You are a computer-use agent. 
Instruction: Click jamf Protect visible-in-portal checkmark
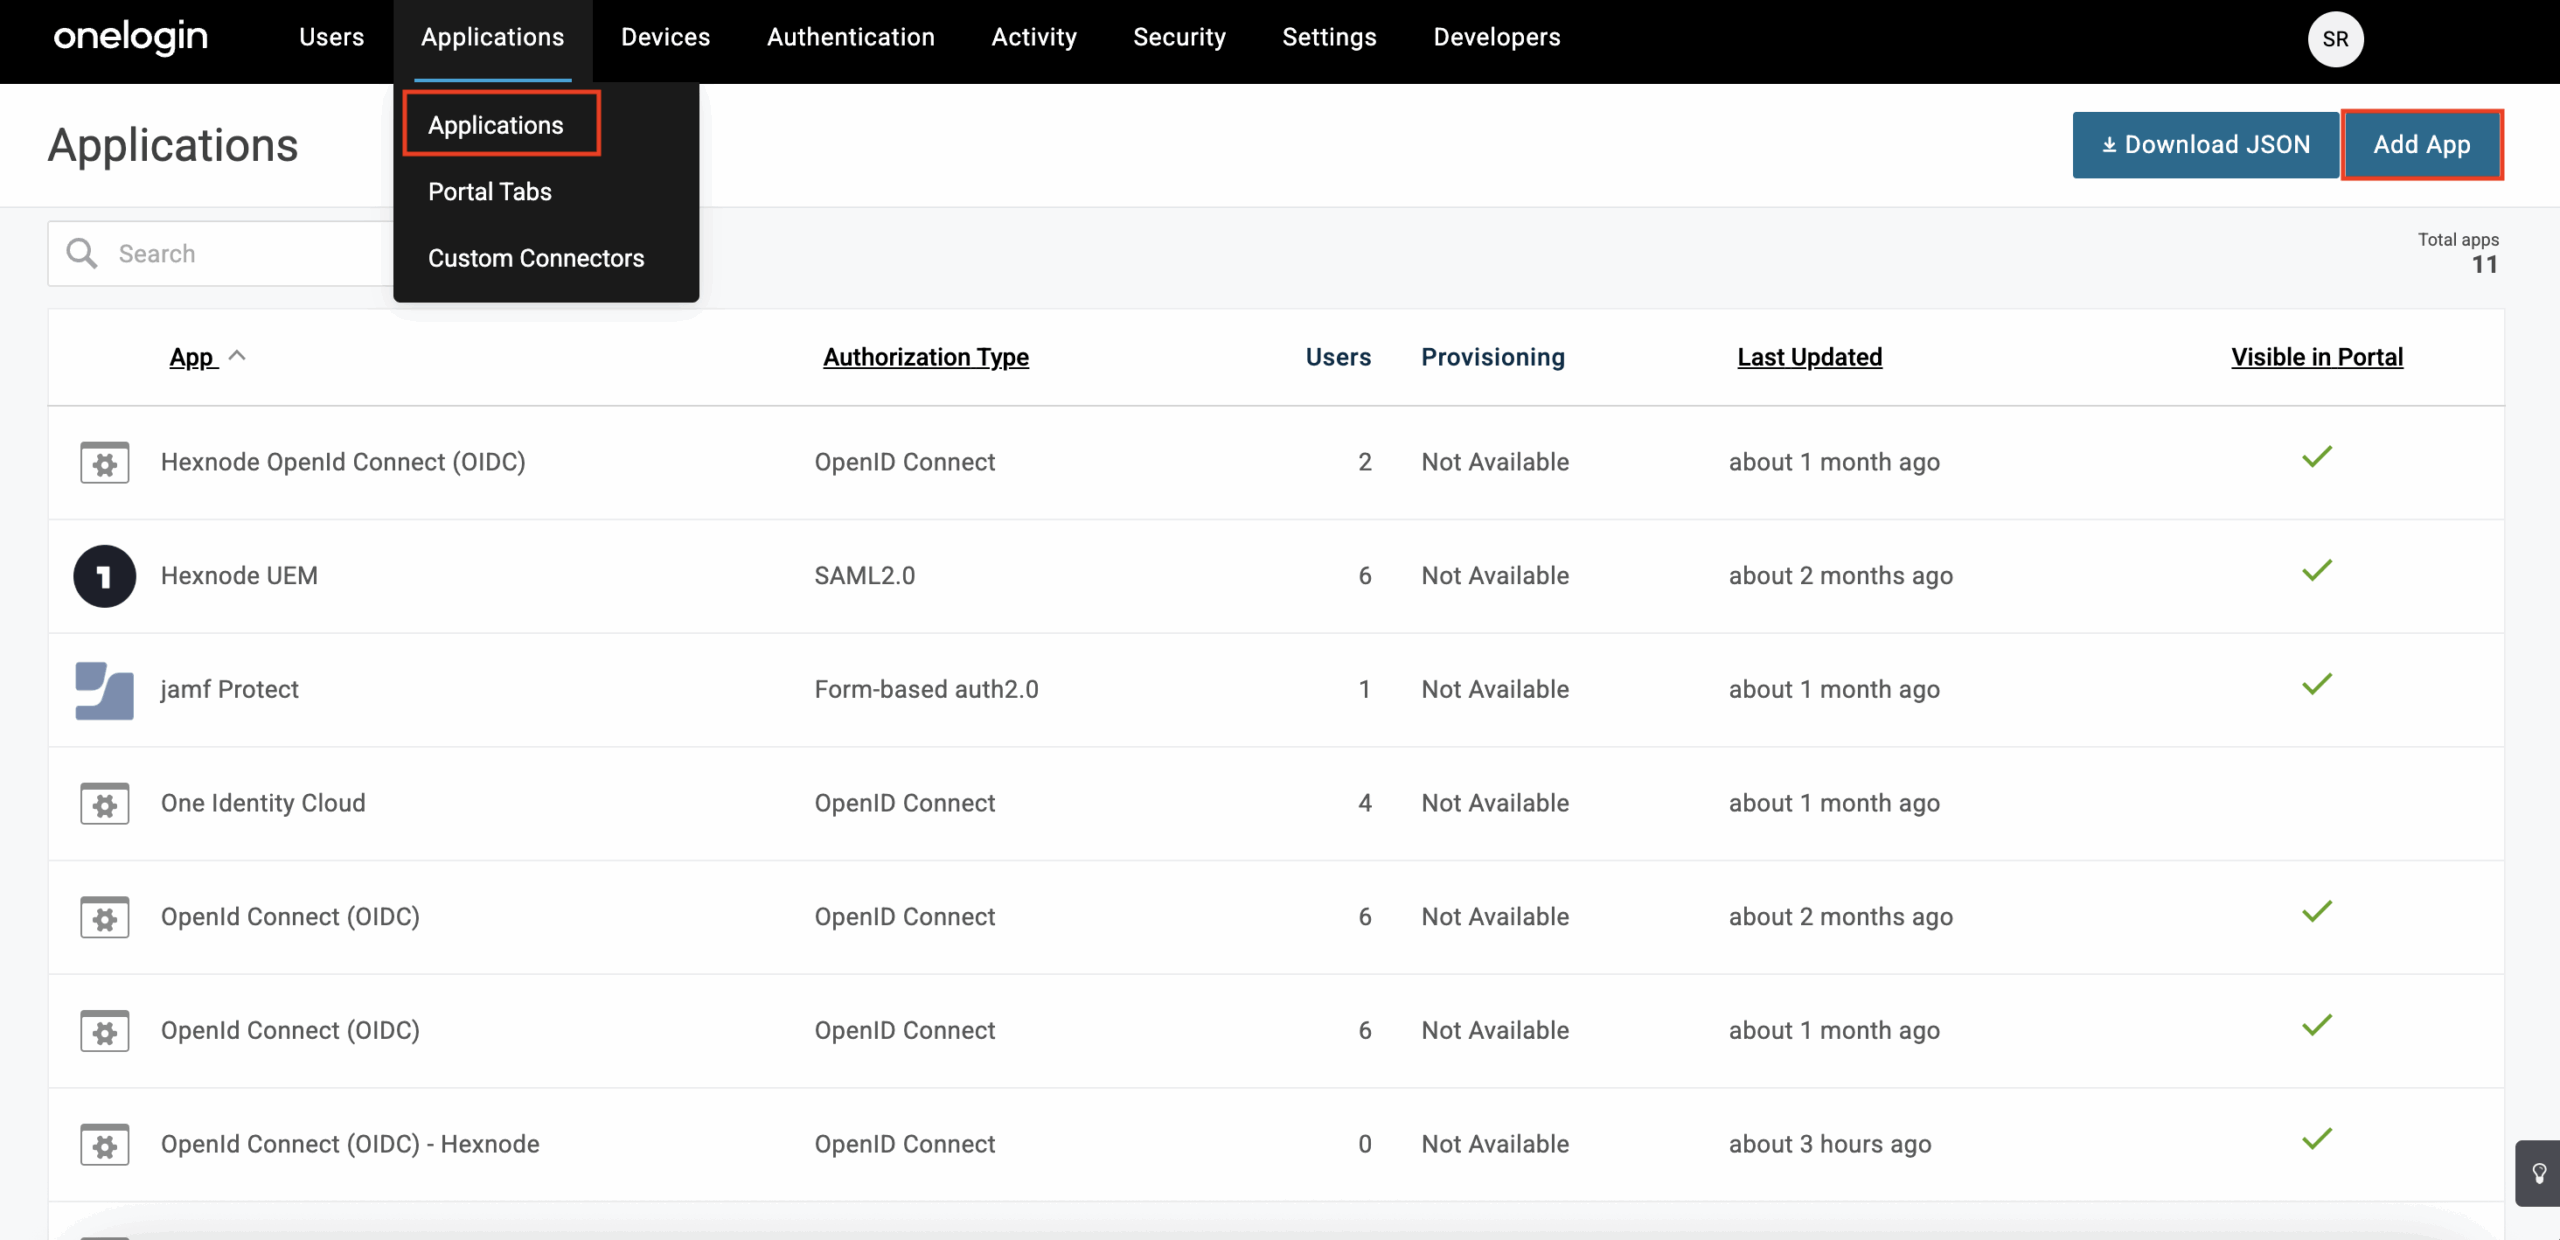2316,686
